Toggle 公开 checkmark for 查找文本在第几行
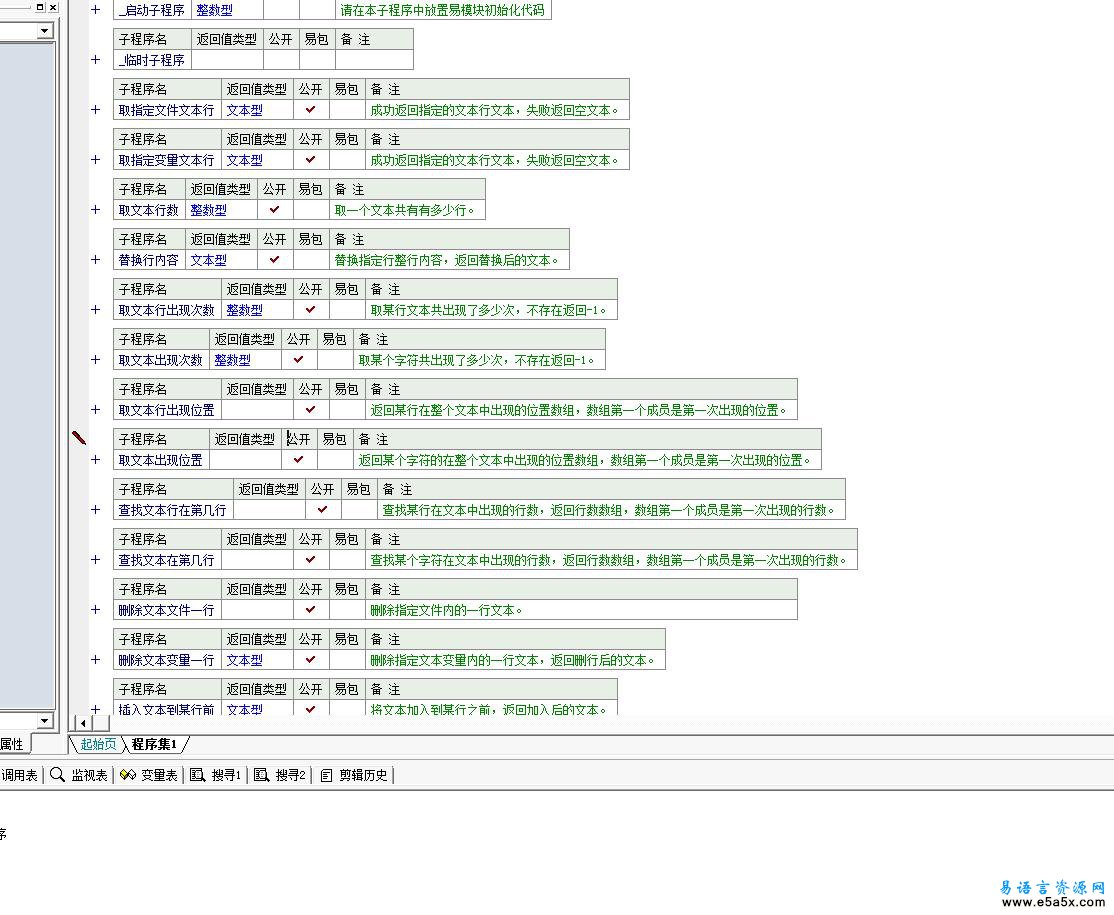Screen dimensions: 1114x915 310,560
